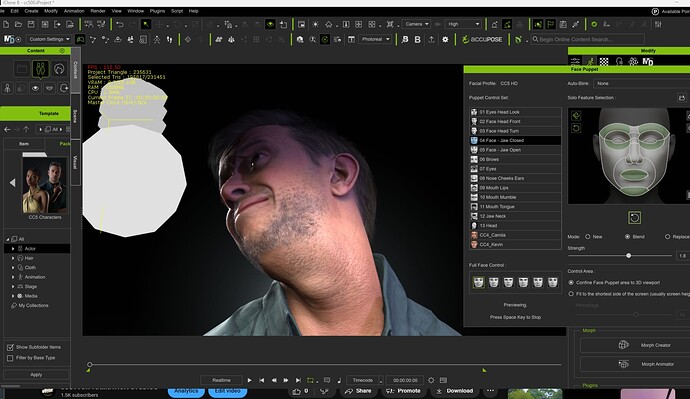Open the Create menu
The image size is (690, 399).
click(x=31, y=11)
